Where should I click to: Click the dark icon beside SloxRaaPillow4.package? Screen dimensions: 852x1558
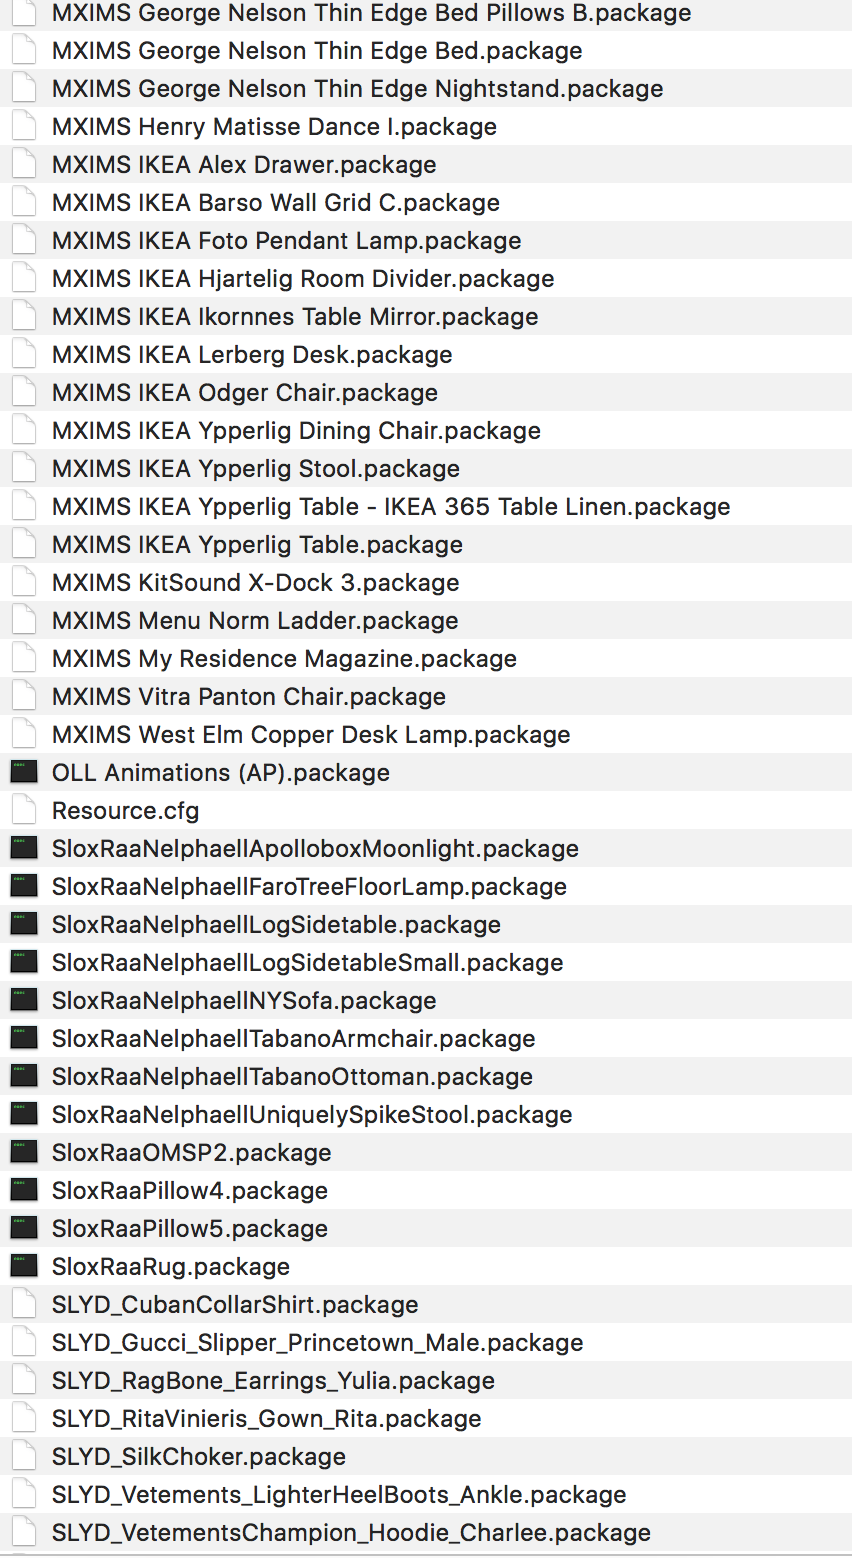point(23,1190)
